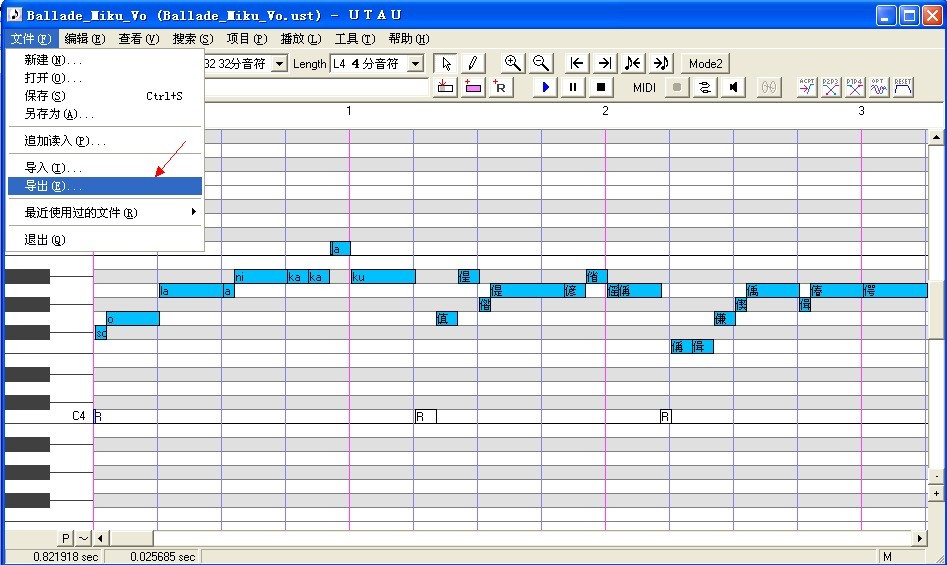Choose 退出(Q) from the File menu
Image resolution: width=947 pixels, height=565 pixels.
105,240
